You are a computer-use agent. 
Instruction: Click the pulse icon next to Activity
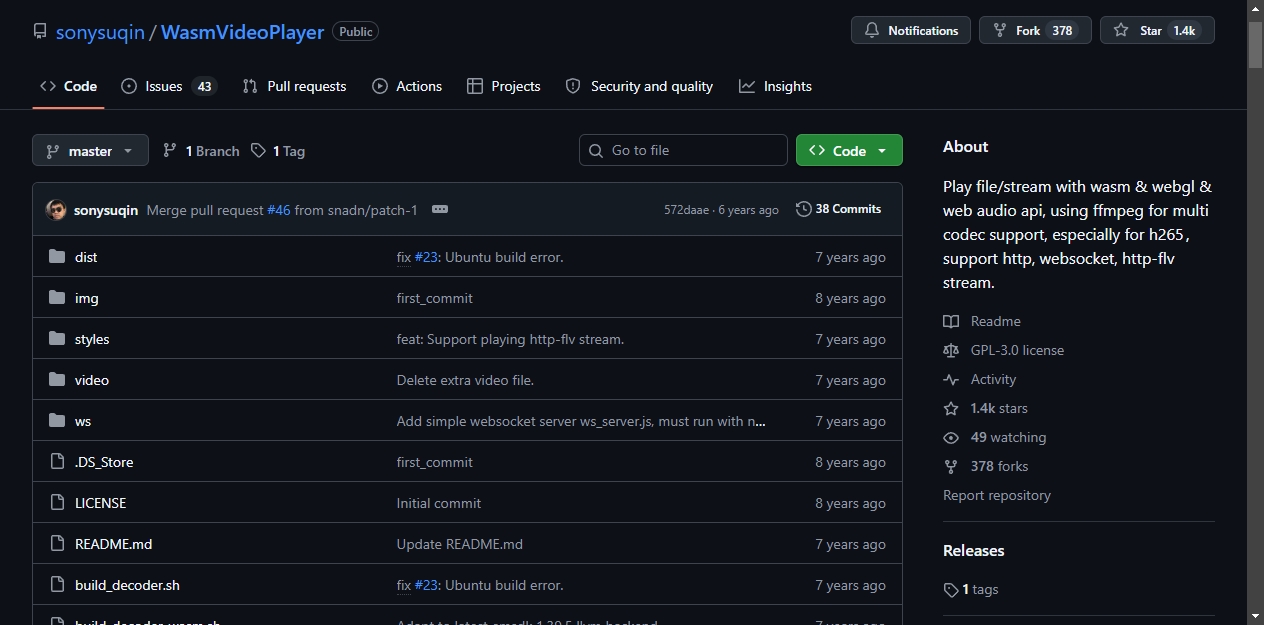[x=951, y=379]
